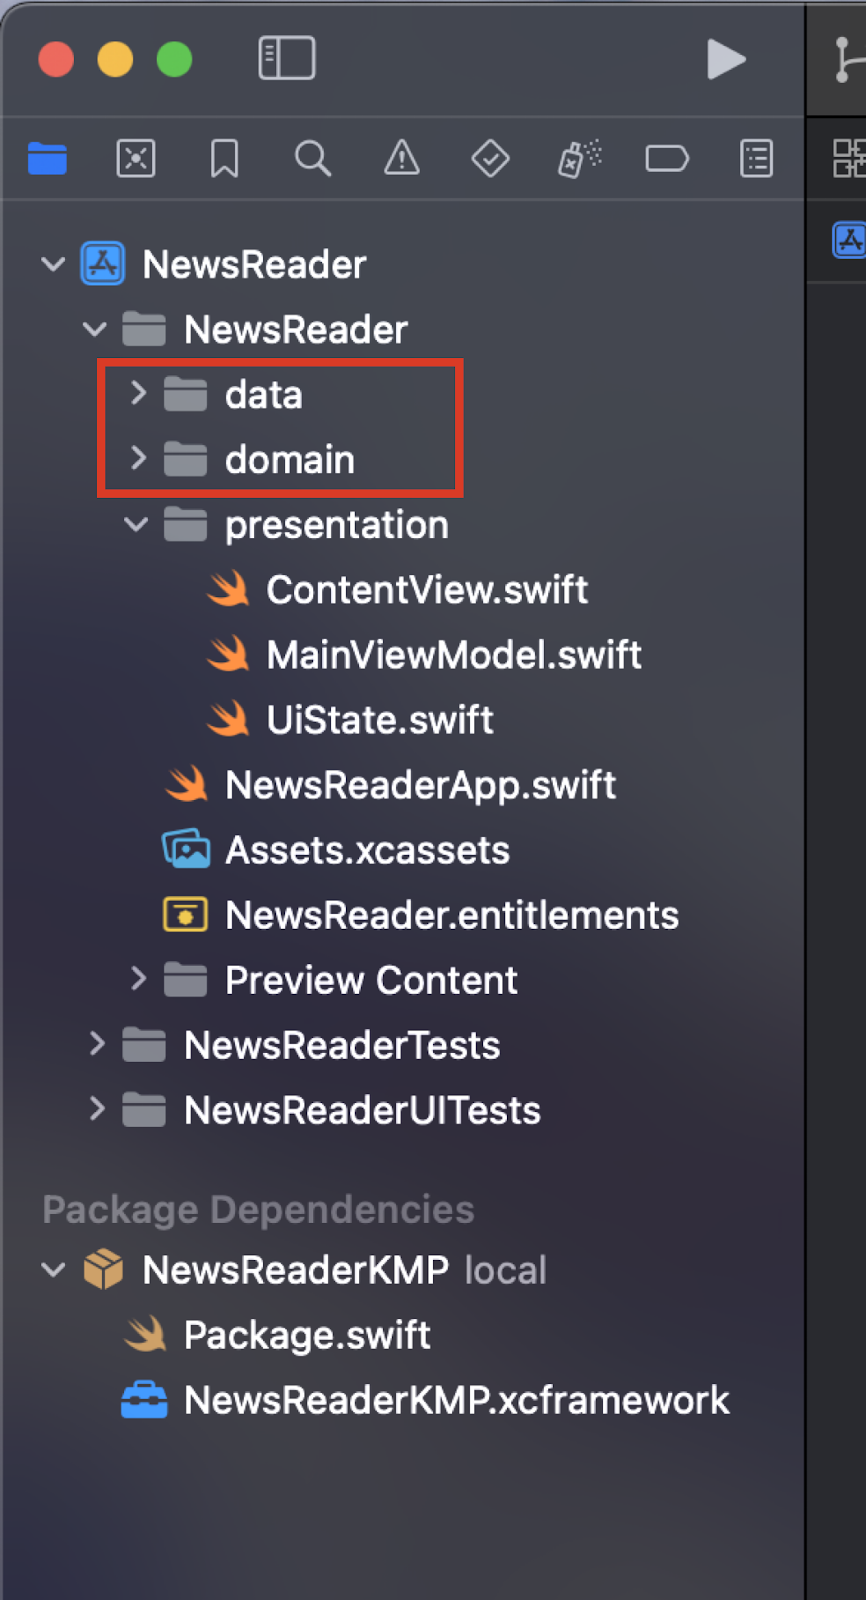Show the Issue navigator warning icon

[402, 158]
